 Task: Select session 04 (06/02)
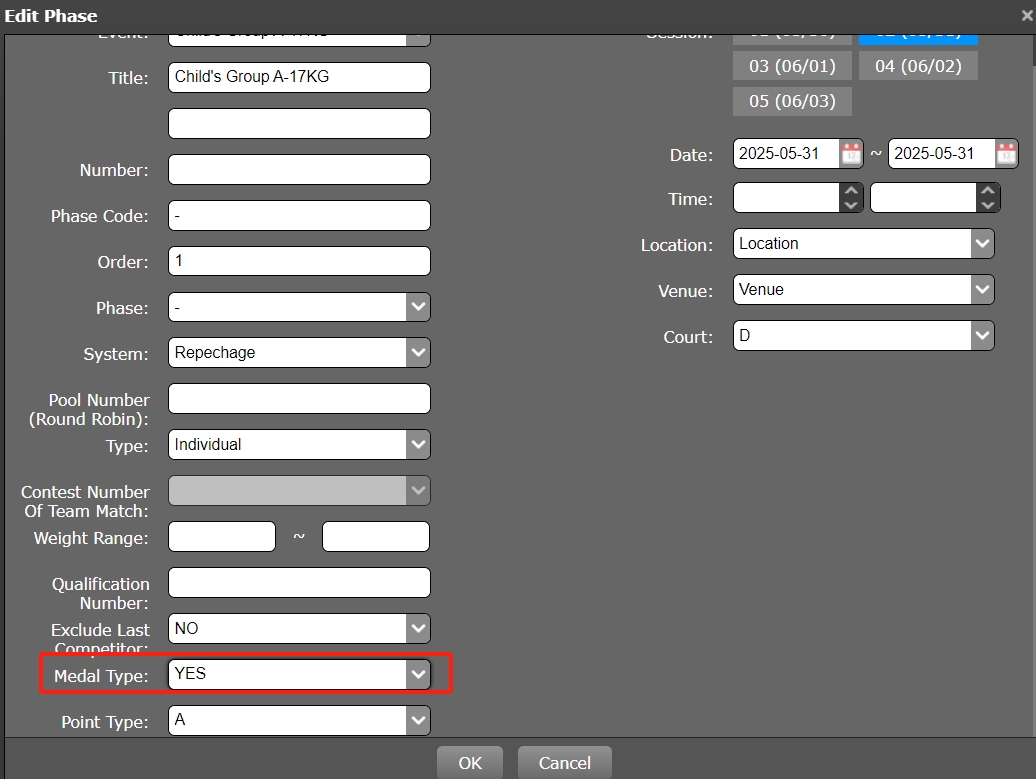pyautogui.click(x=917, y=66)
